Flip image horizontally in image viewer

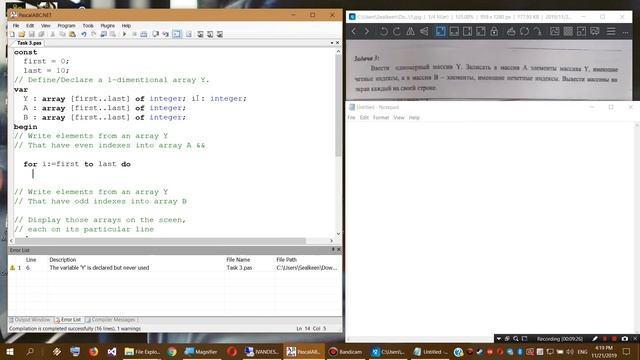[410, 31]
